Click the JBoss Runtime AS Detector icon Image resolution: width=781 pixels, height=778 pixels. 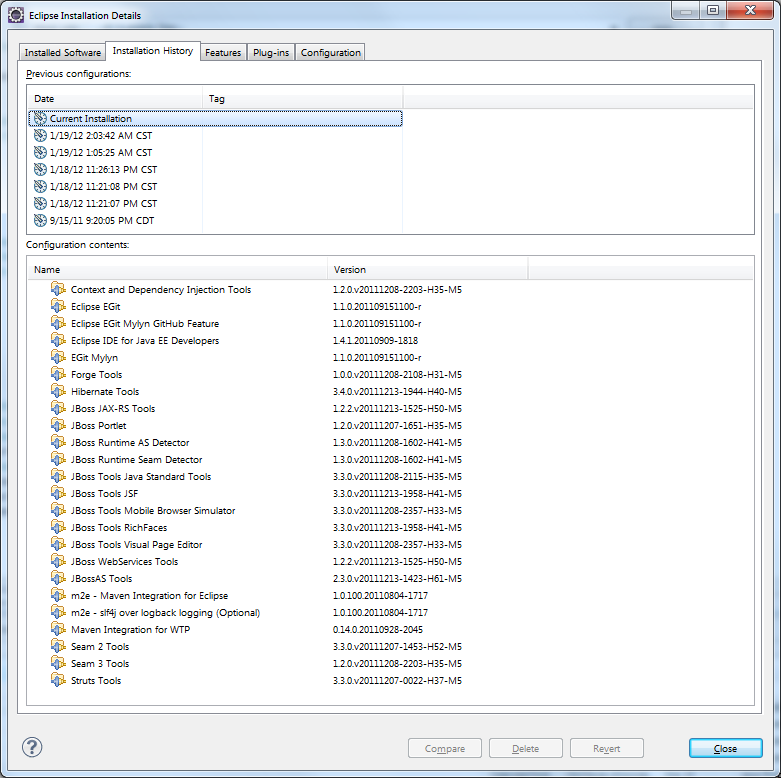[58, 442]
